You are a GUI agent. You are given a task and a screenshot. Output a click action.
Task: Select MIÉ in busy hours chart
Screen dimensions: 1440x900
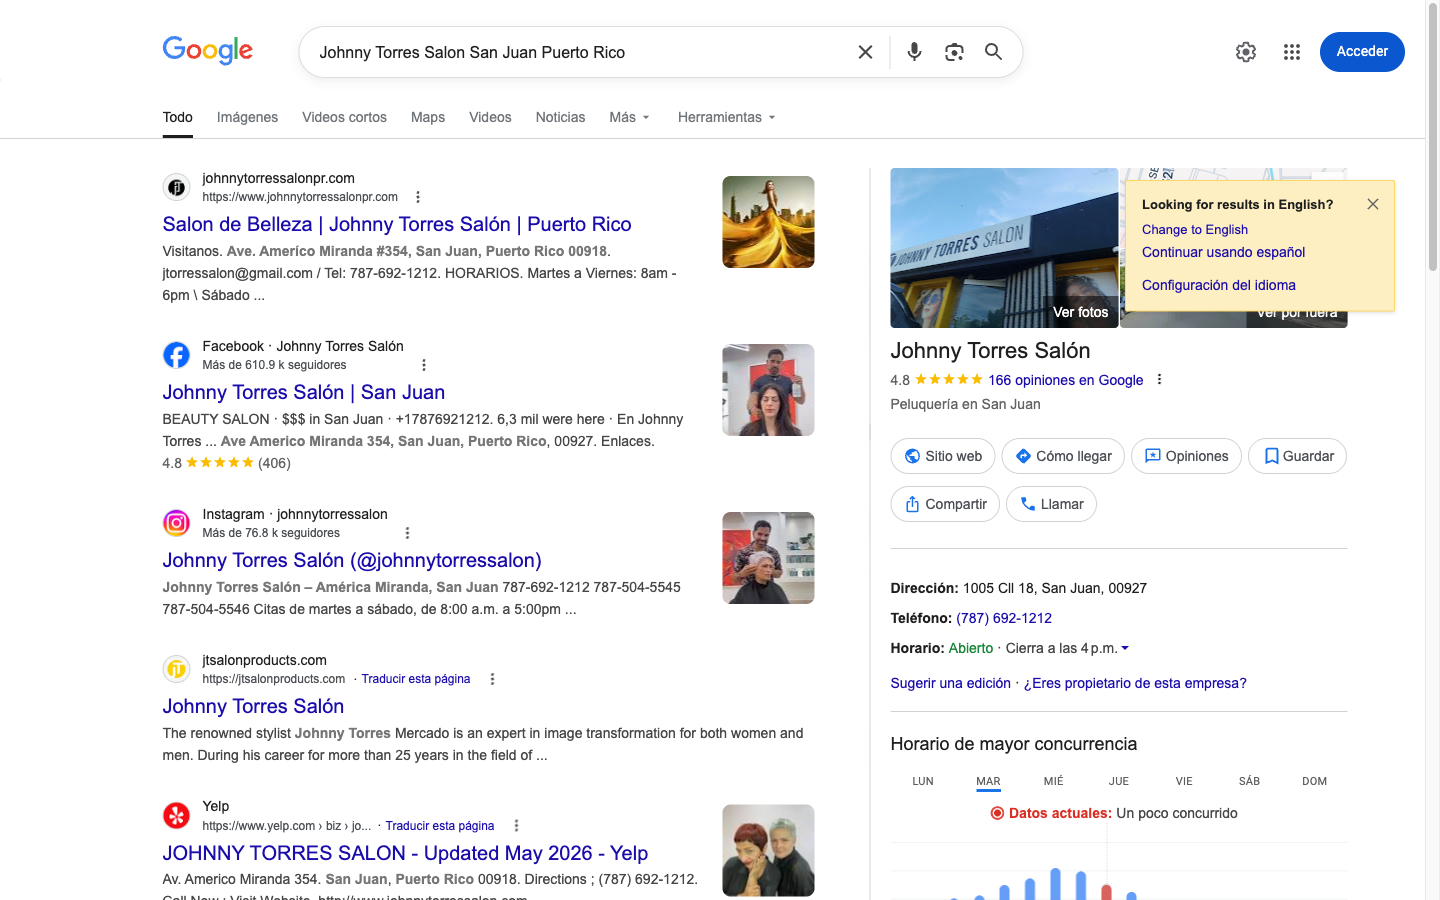1054,781
